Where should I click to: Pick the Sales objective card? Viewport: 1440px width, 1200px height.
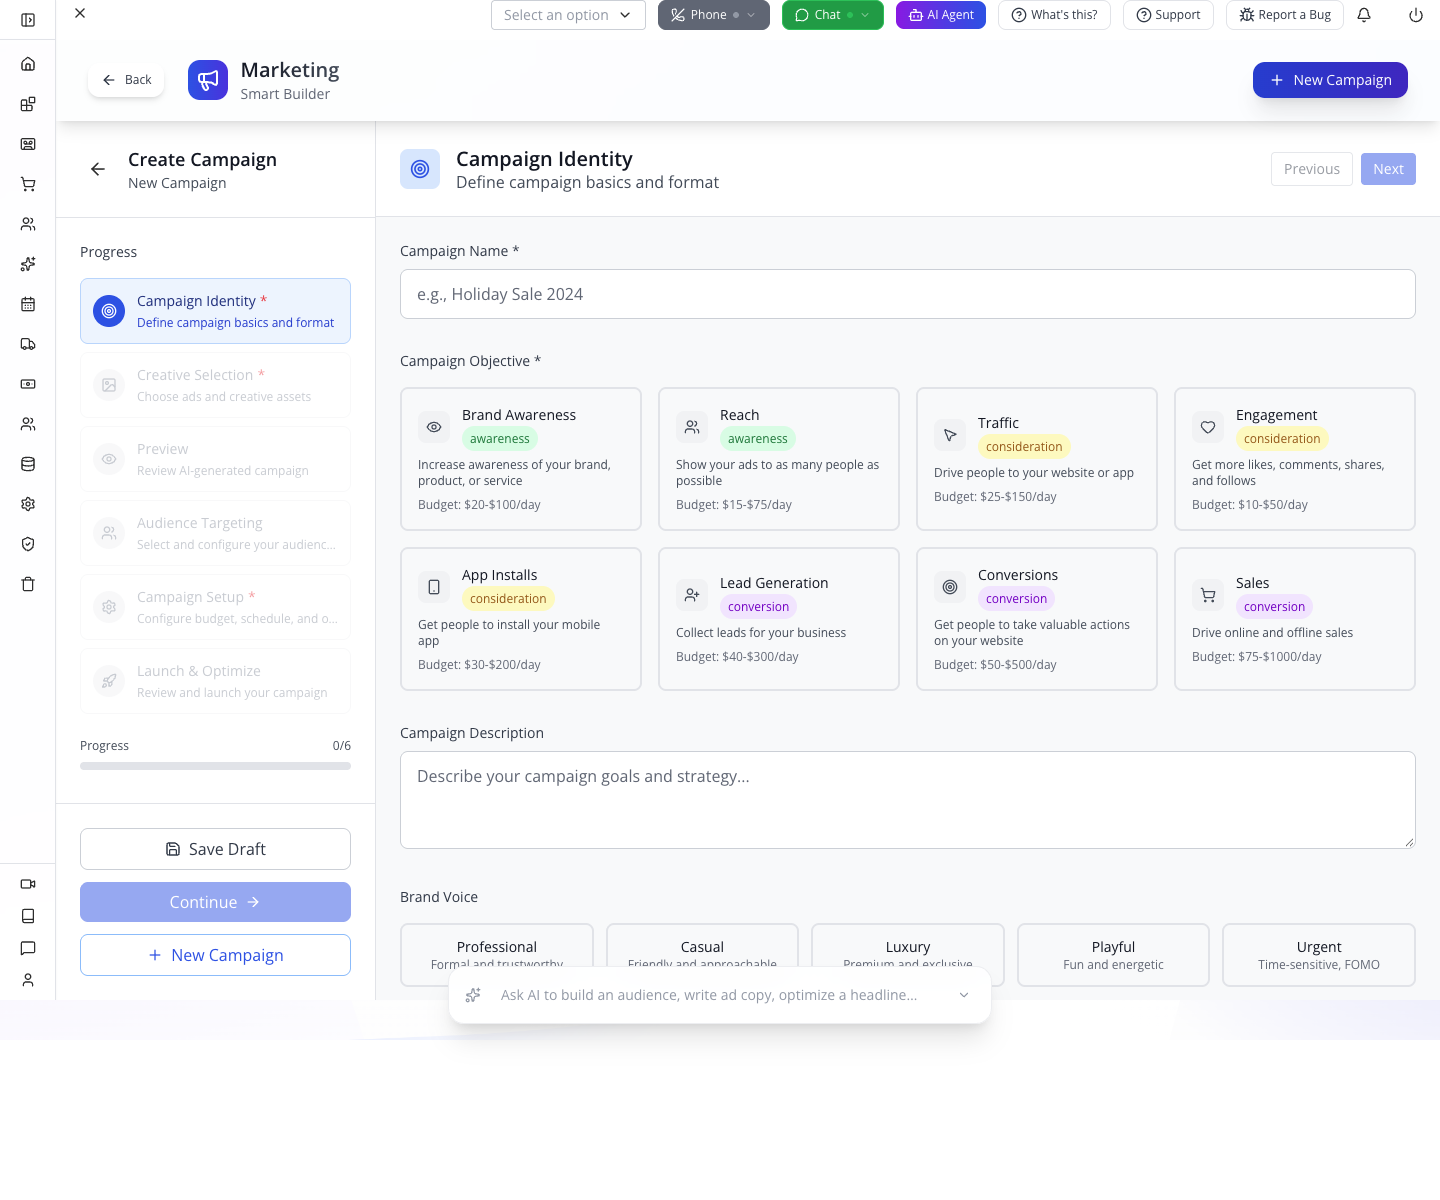1295,619
